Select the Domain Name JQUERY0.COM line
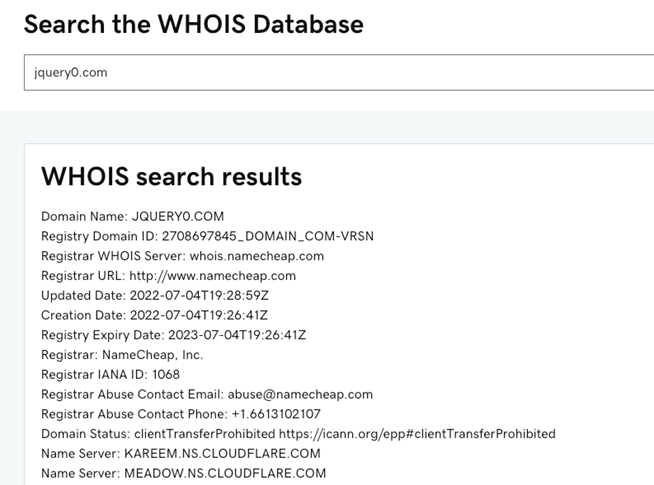 click(x=133, y=216)
